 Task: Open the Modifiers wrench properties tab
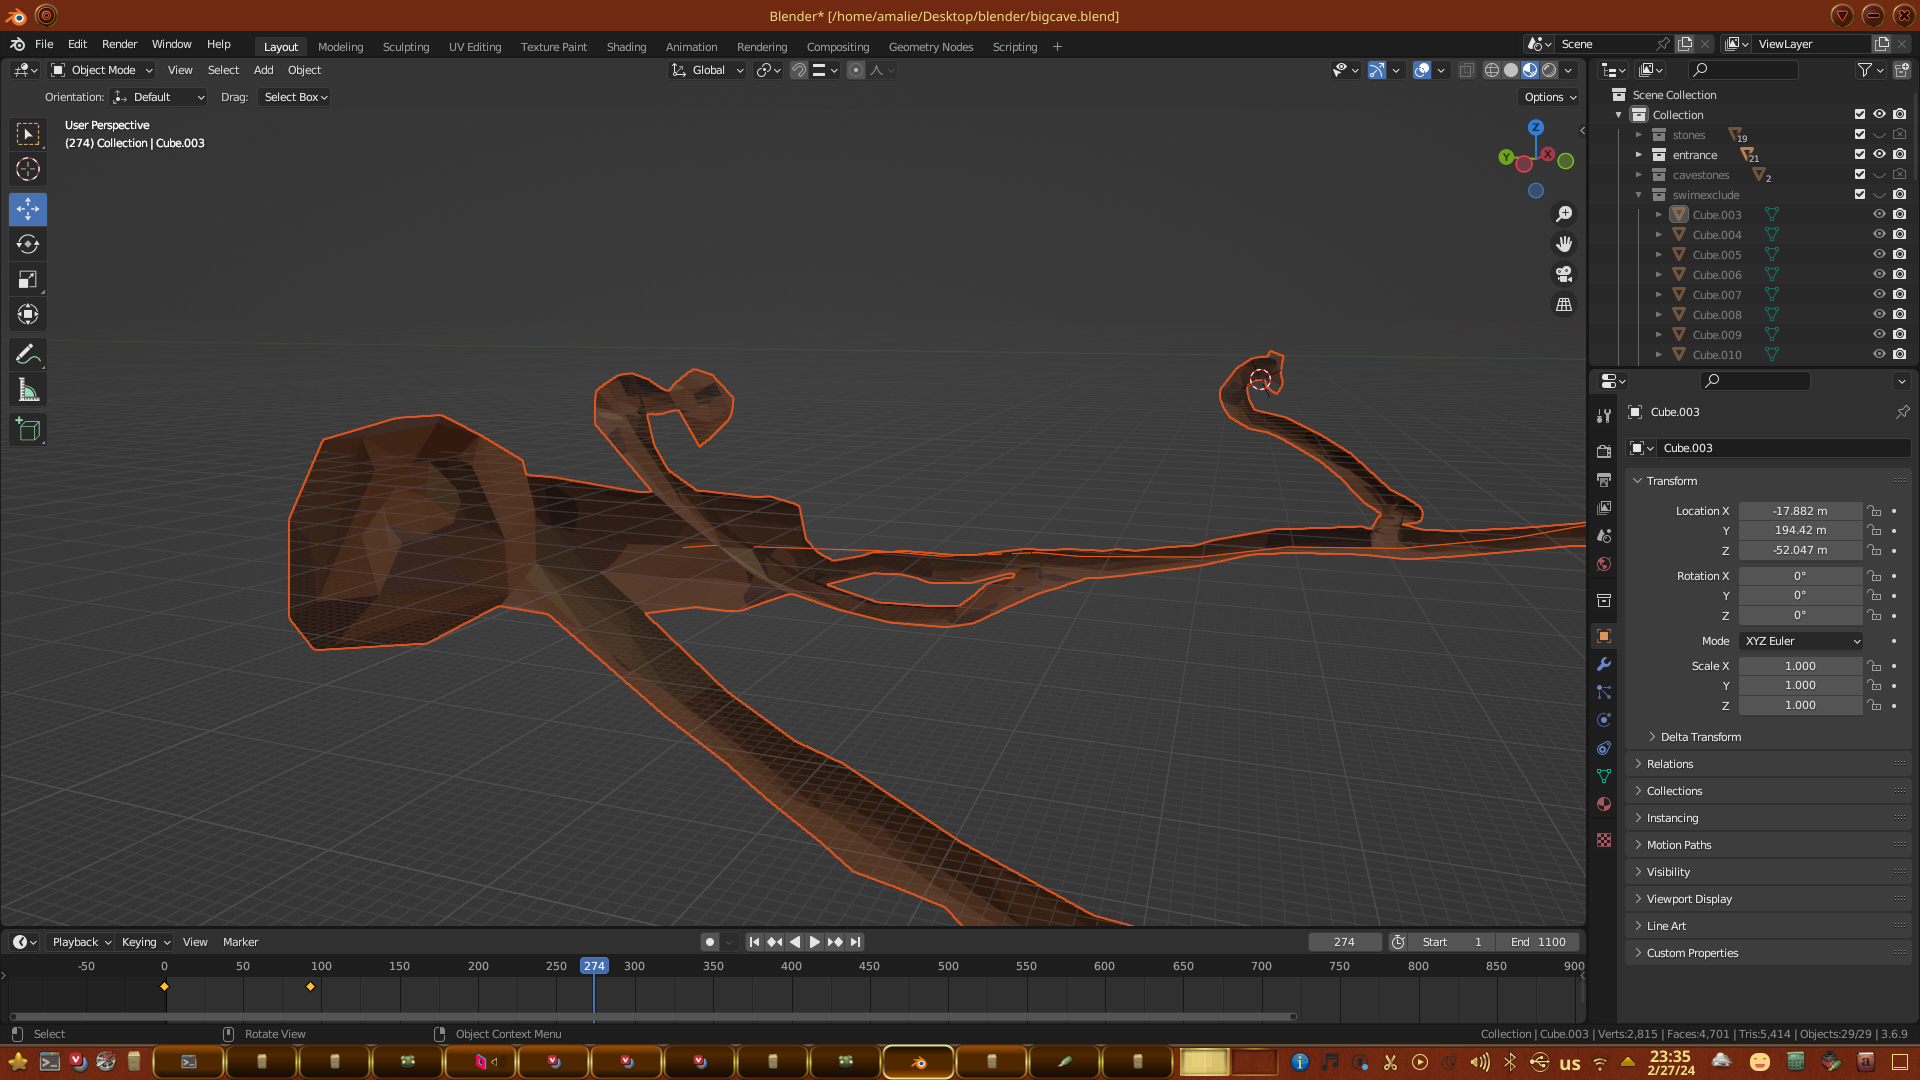(x=1604, y=665)
